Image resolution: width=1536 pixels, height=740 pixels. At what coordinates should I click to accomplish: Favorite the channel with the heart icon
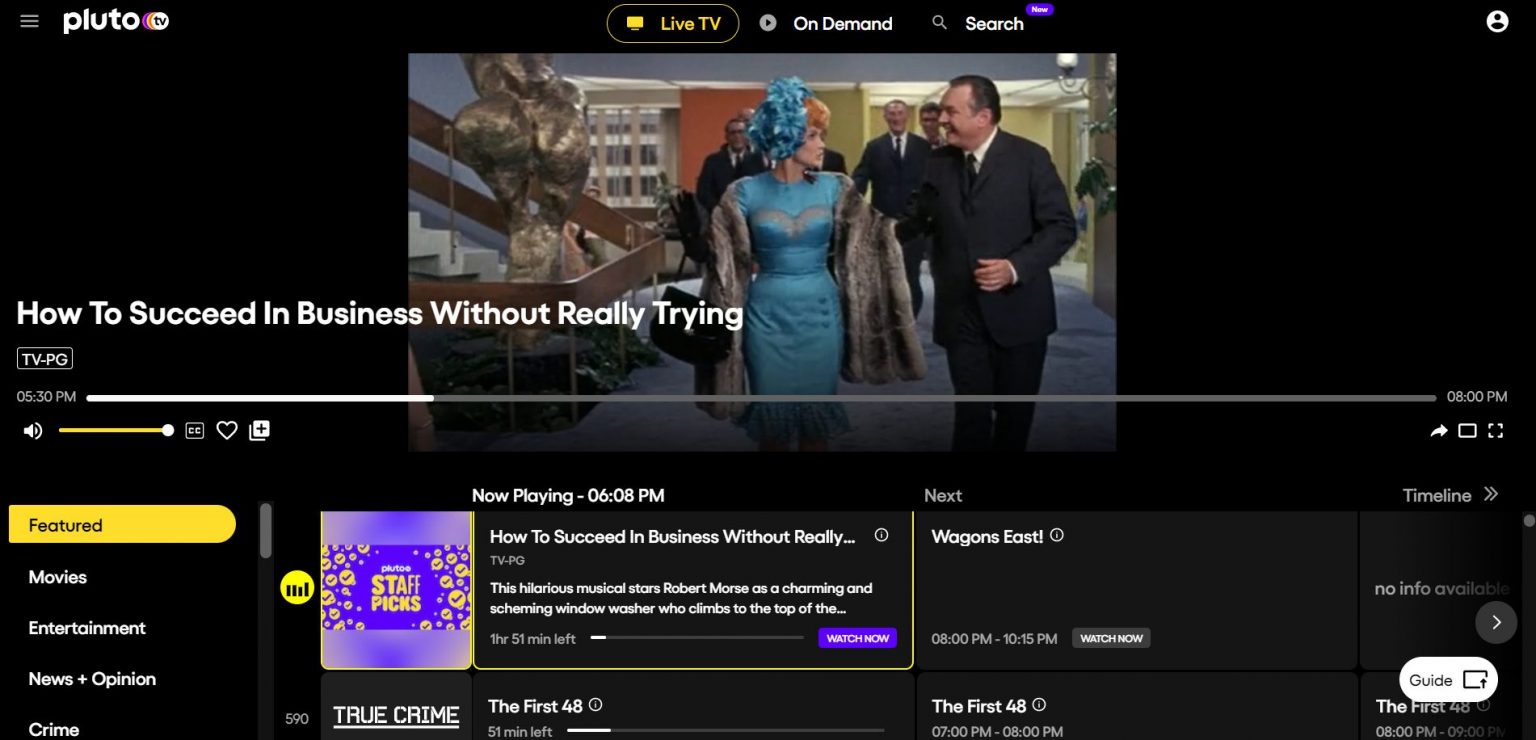227,429
